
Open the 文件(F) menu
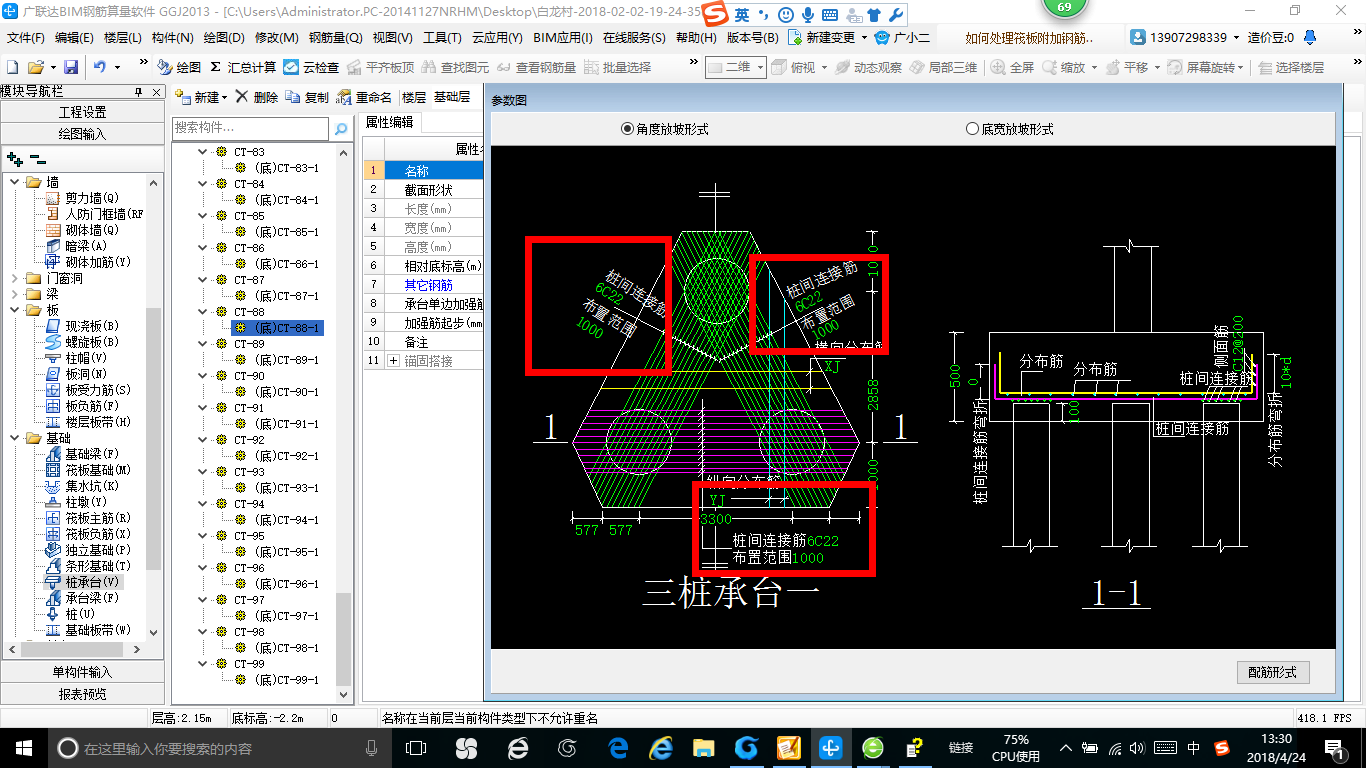26,37
